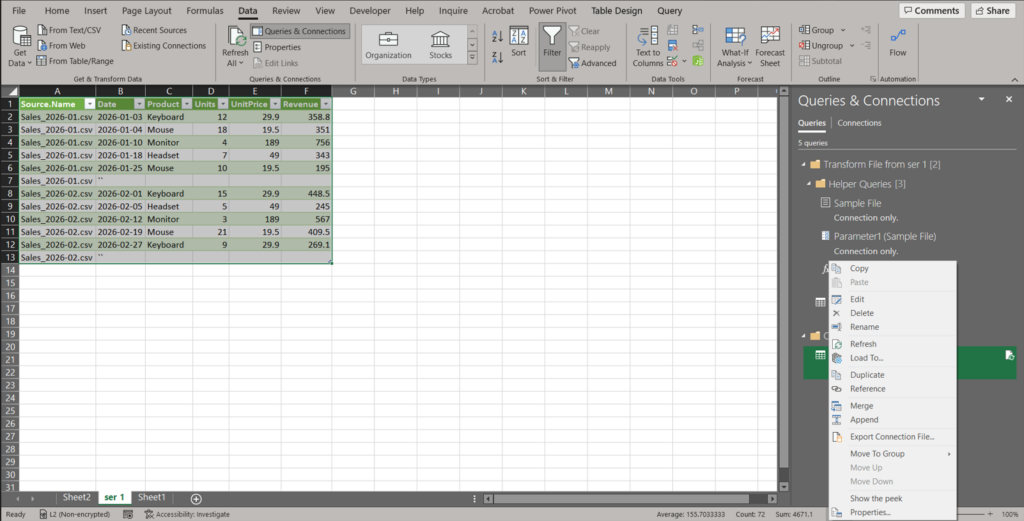Viewport: 1024px width, 521px height.
Task: Click the Share button
Action: point(991,10)
